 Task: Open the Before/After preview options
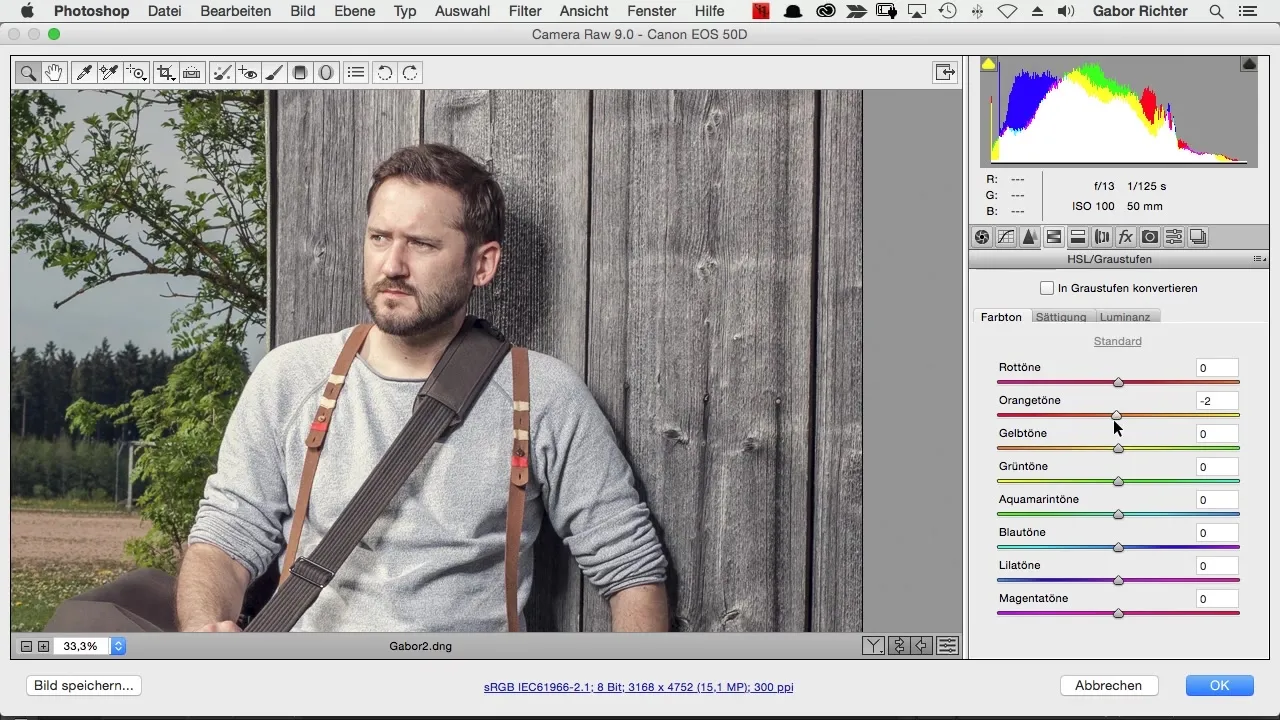point(874,646)
